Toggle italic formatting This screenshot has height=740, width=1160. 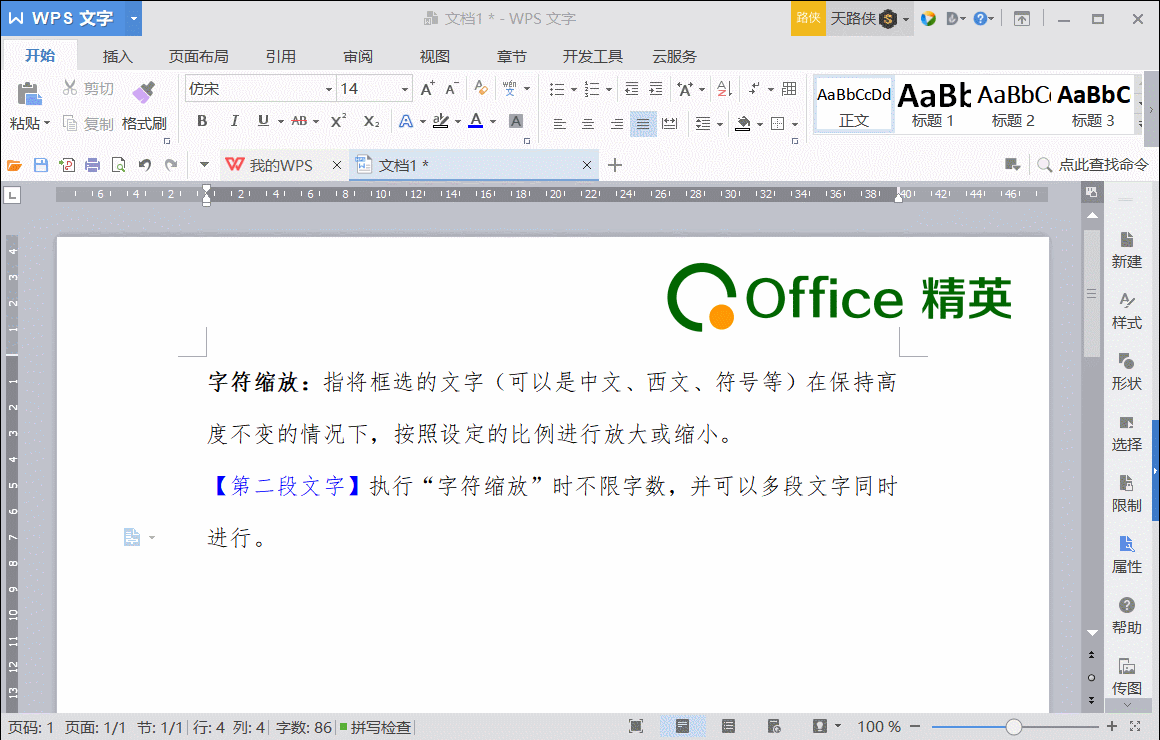point(234,121)
